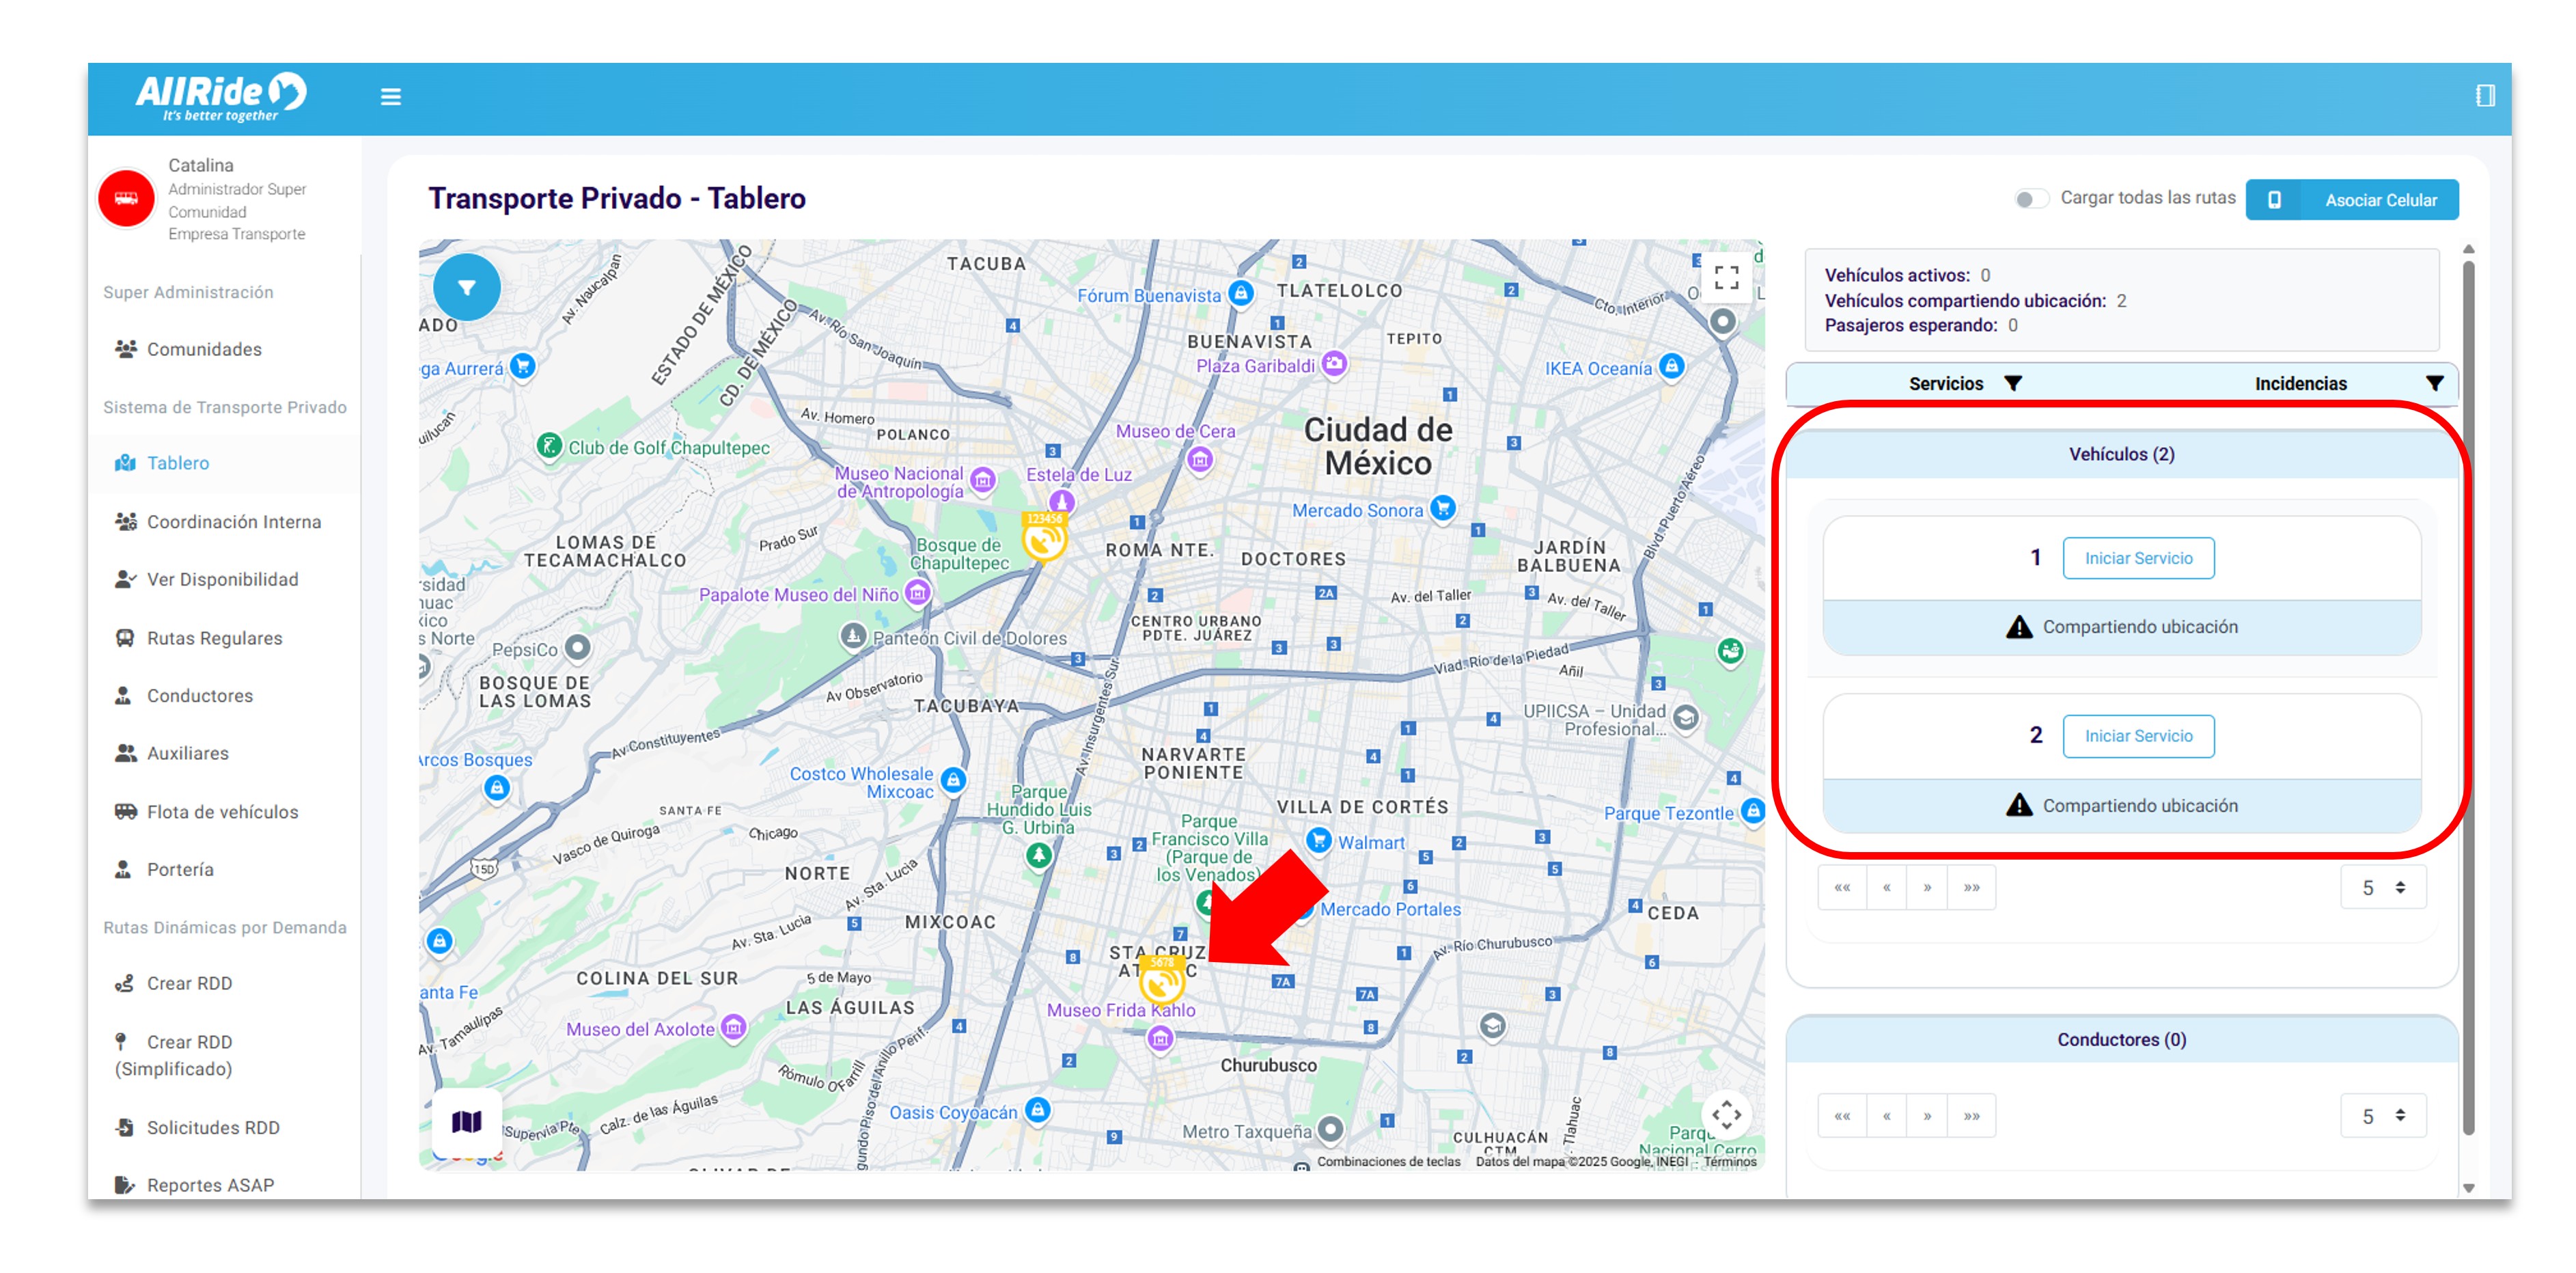2576x1273 pixels.
Task: Select vehicle marker 5678 on map
Action: (1161, 983)
